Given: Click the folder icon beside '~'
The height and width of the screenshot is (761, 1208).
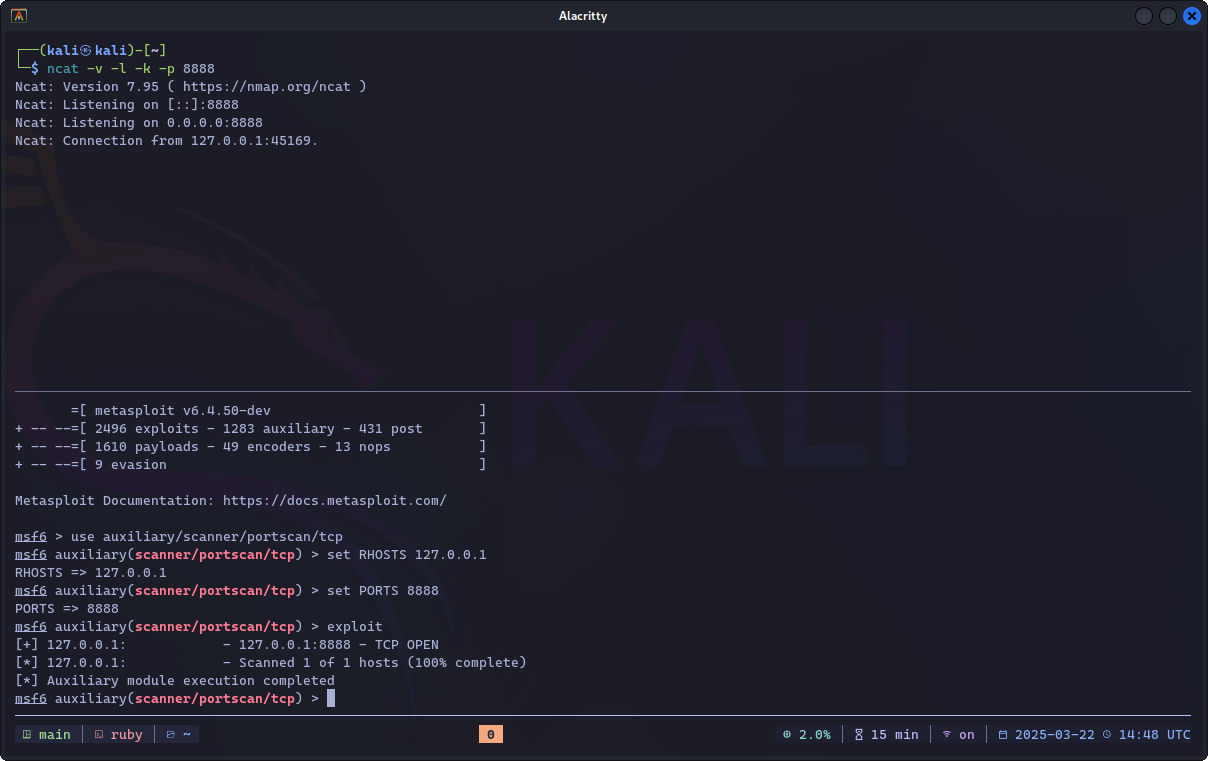Looking at the screenshot, I should click(x=171, y=734).
